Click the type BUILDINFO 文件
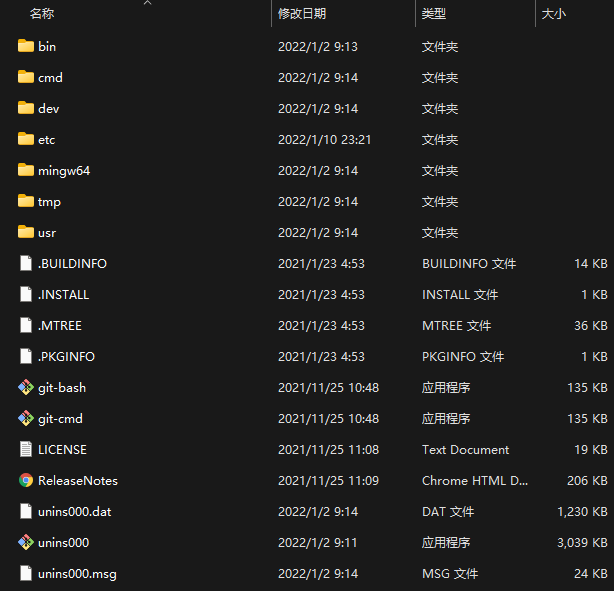 (469, 263)
